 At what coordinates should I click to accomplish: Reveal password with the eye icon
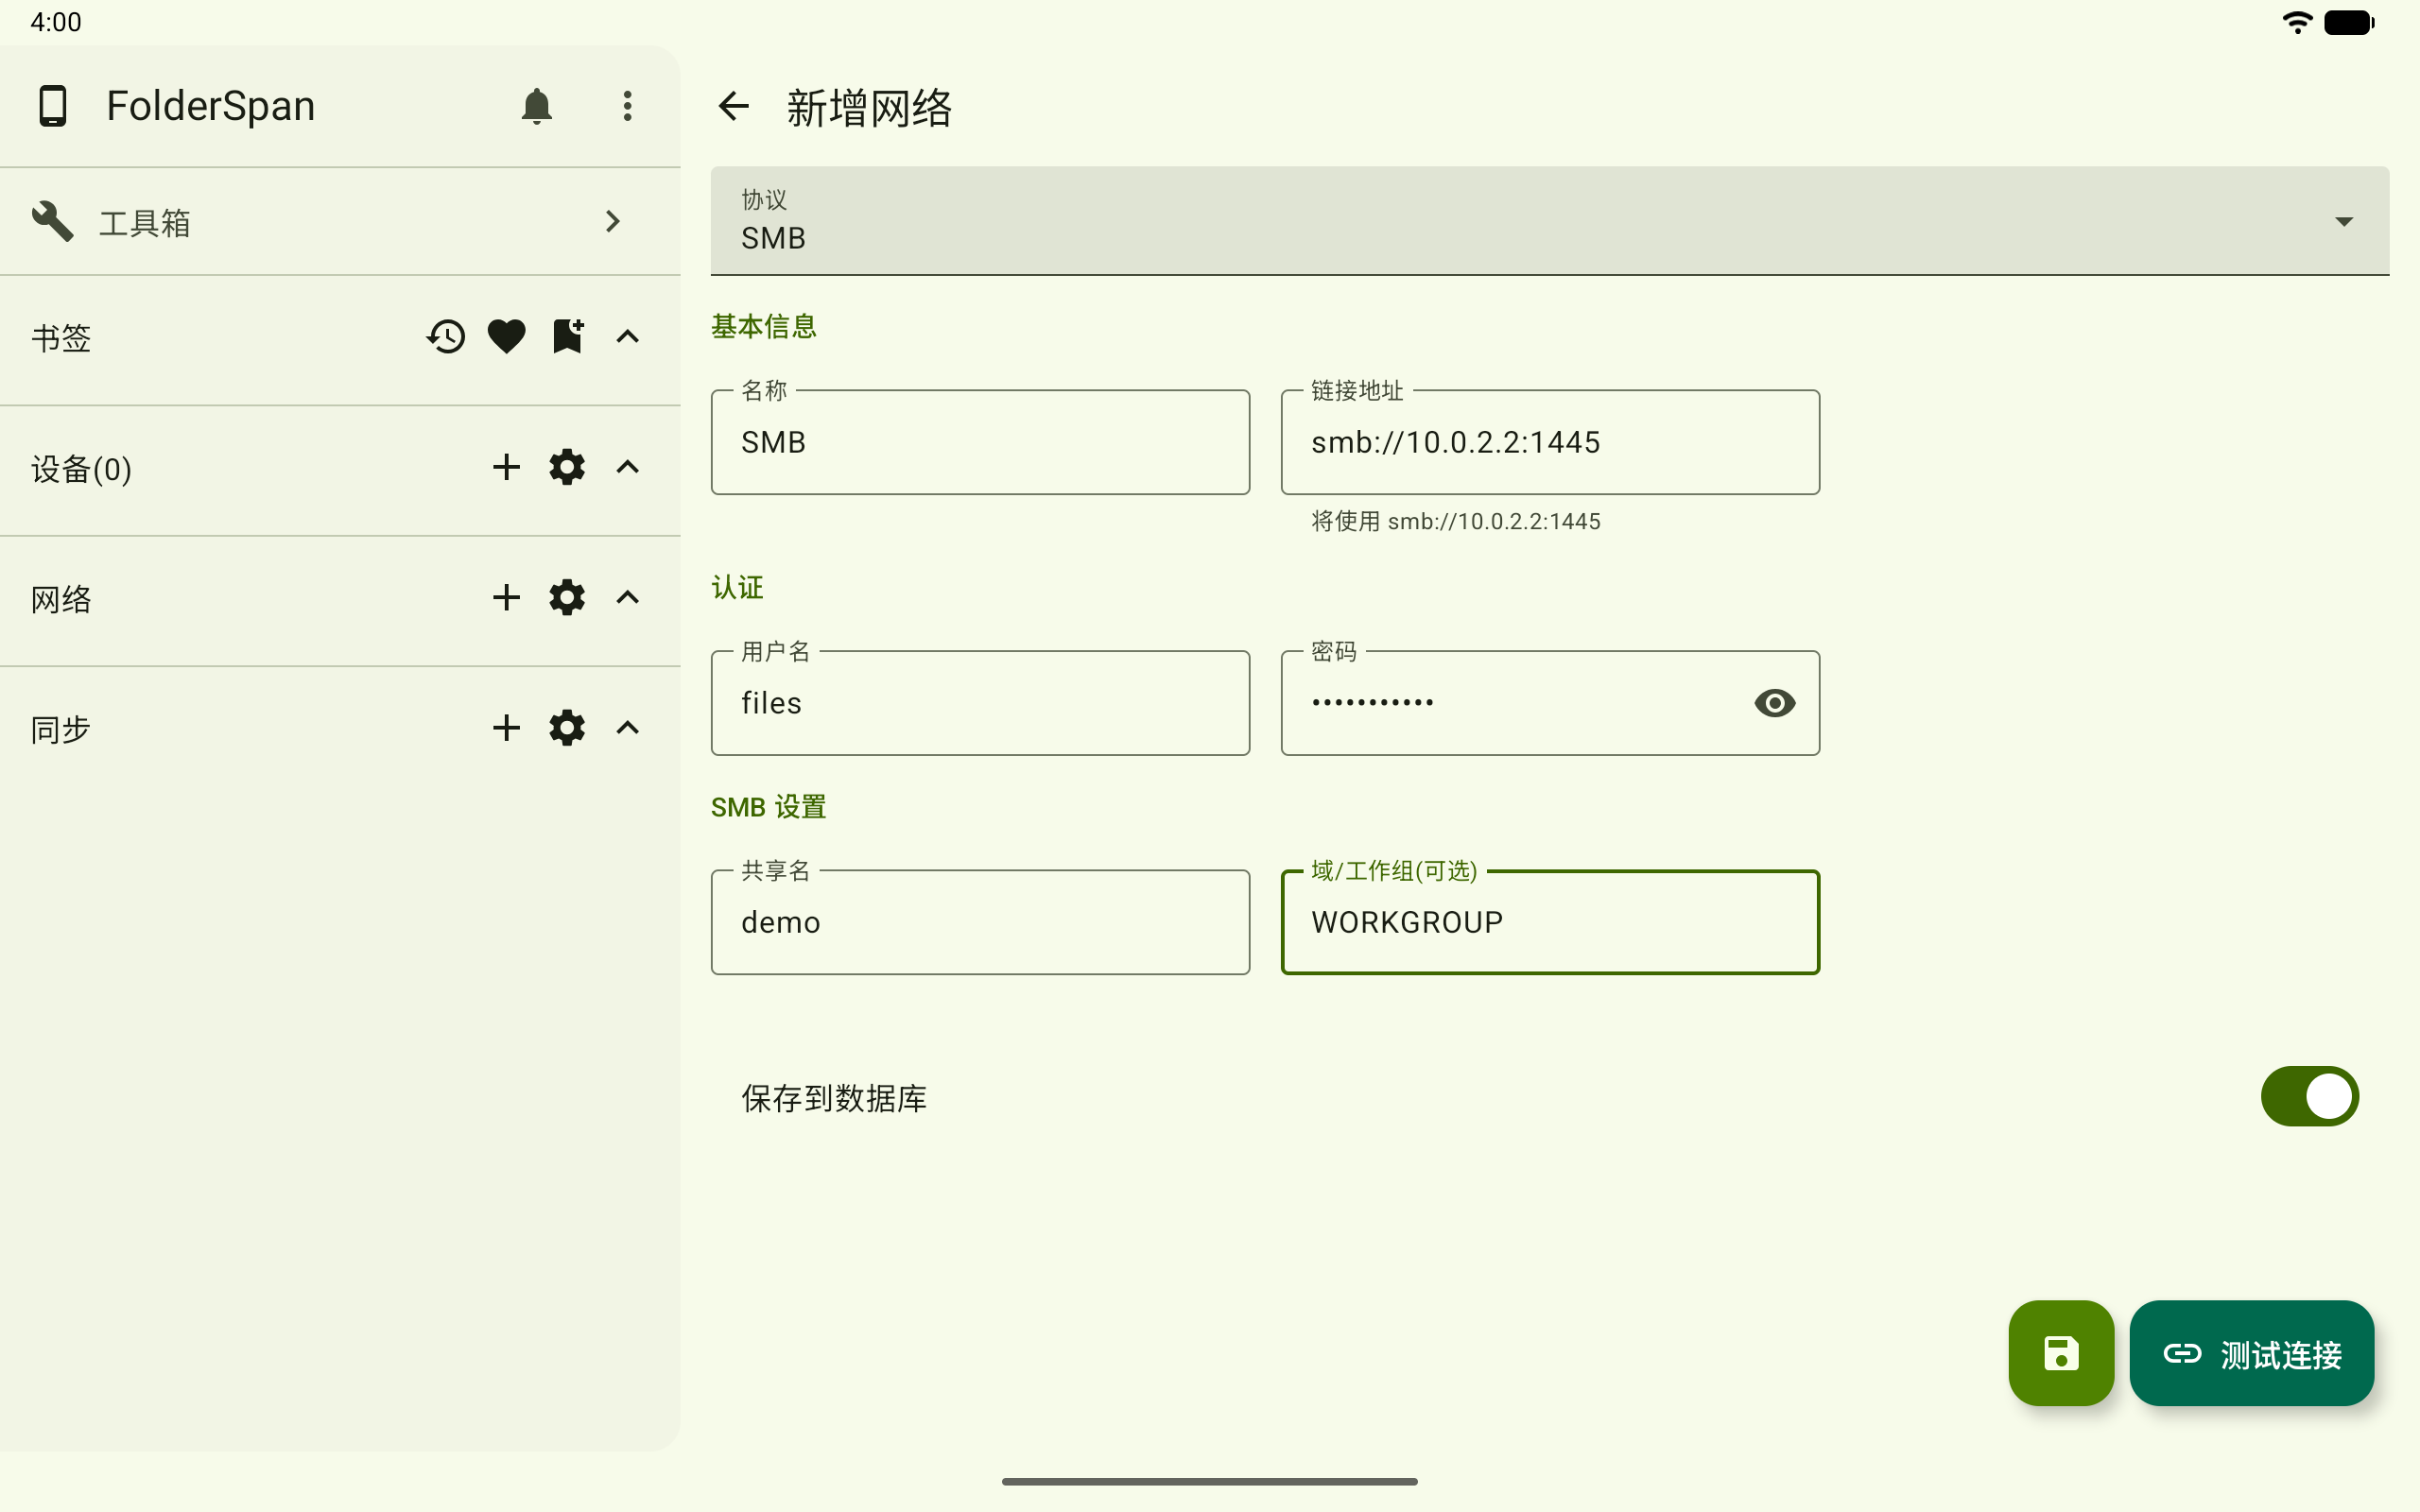click(x=1774, y=703)
